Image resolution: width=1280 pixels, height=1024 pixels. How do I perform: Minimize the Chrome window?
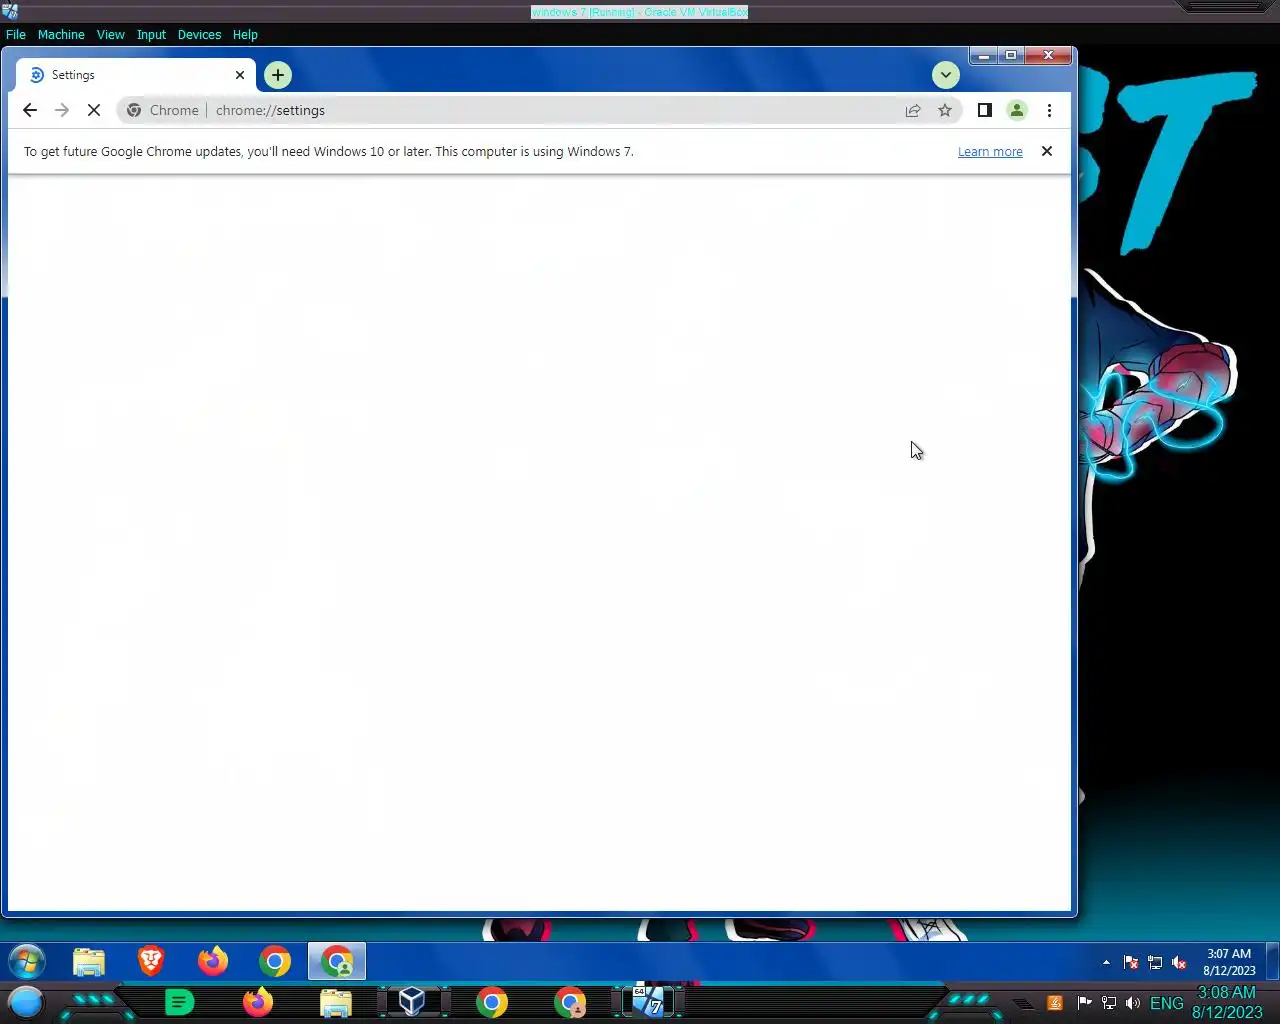point(984,56)
